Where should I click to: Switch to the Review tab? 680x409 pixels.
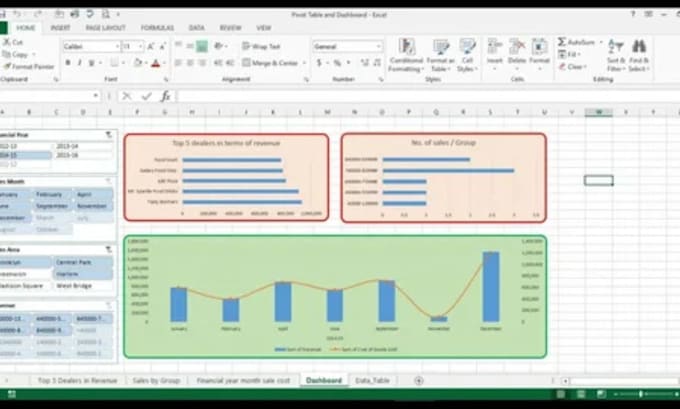tap(230, 28)
